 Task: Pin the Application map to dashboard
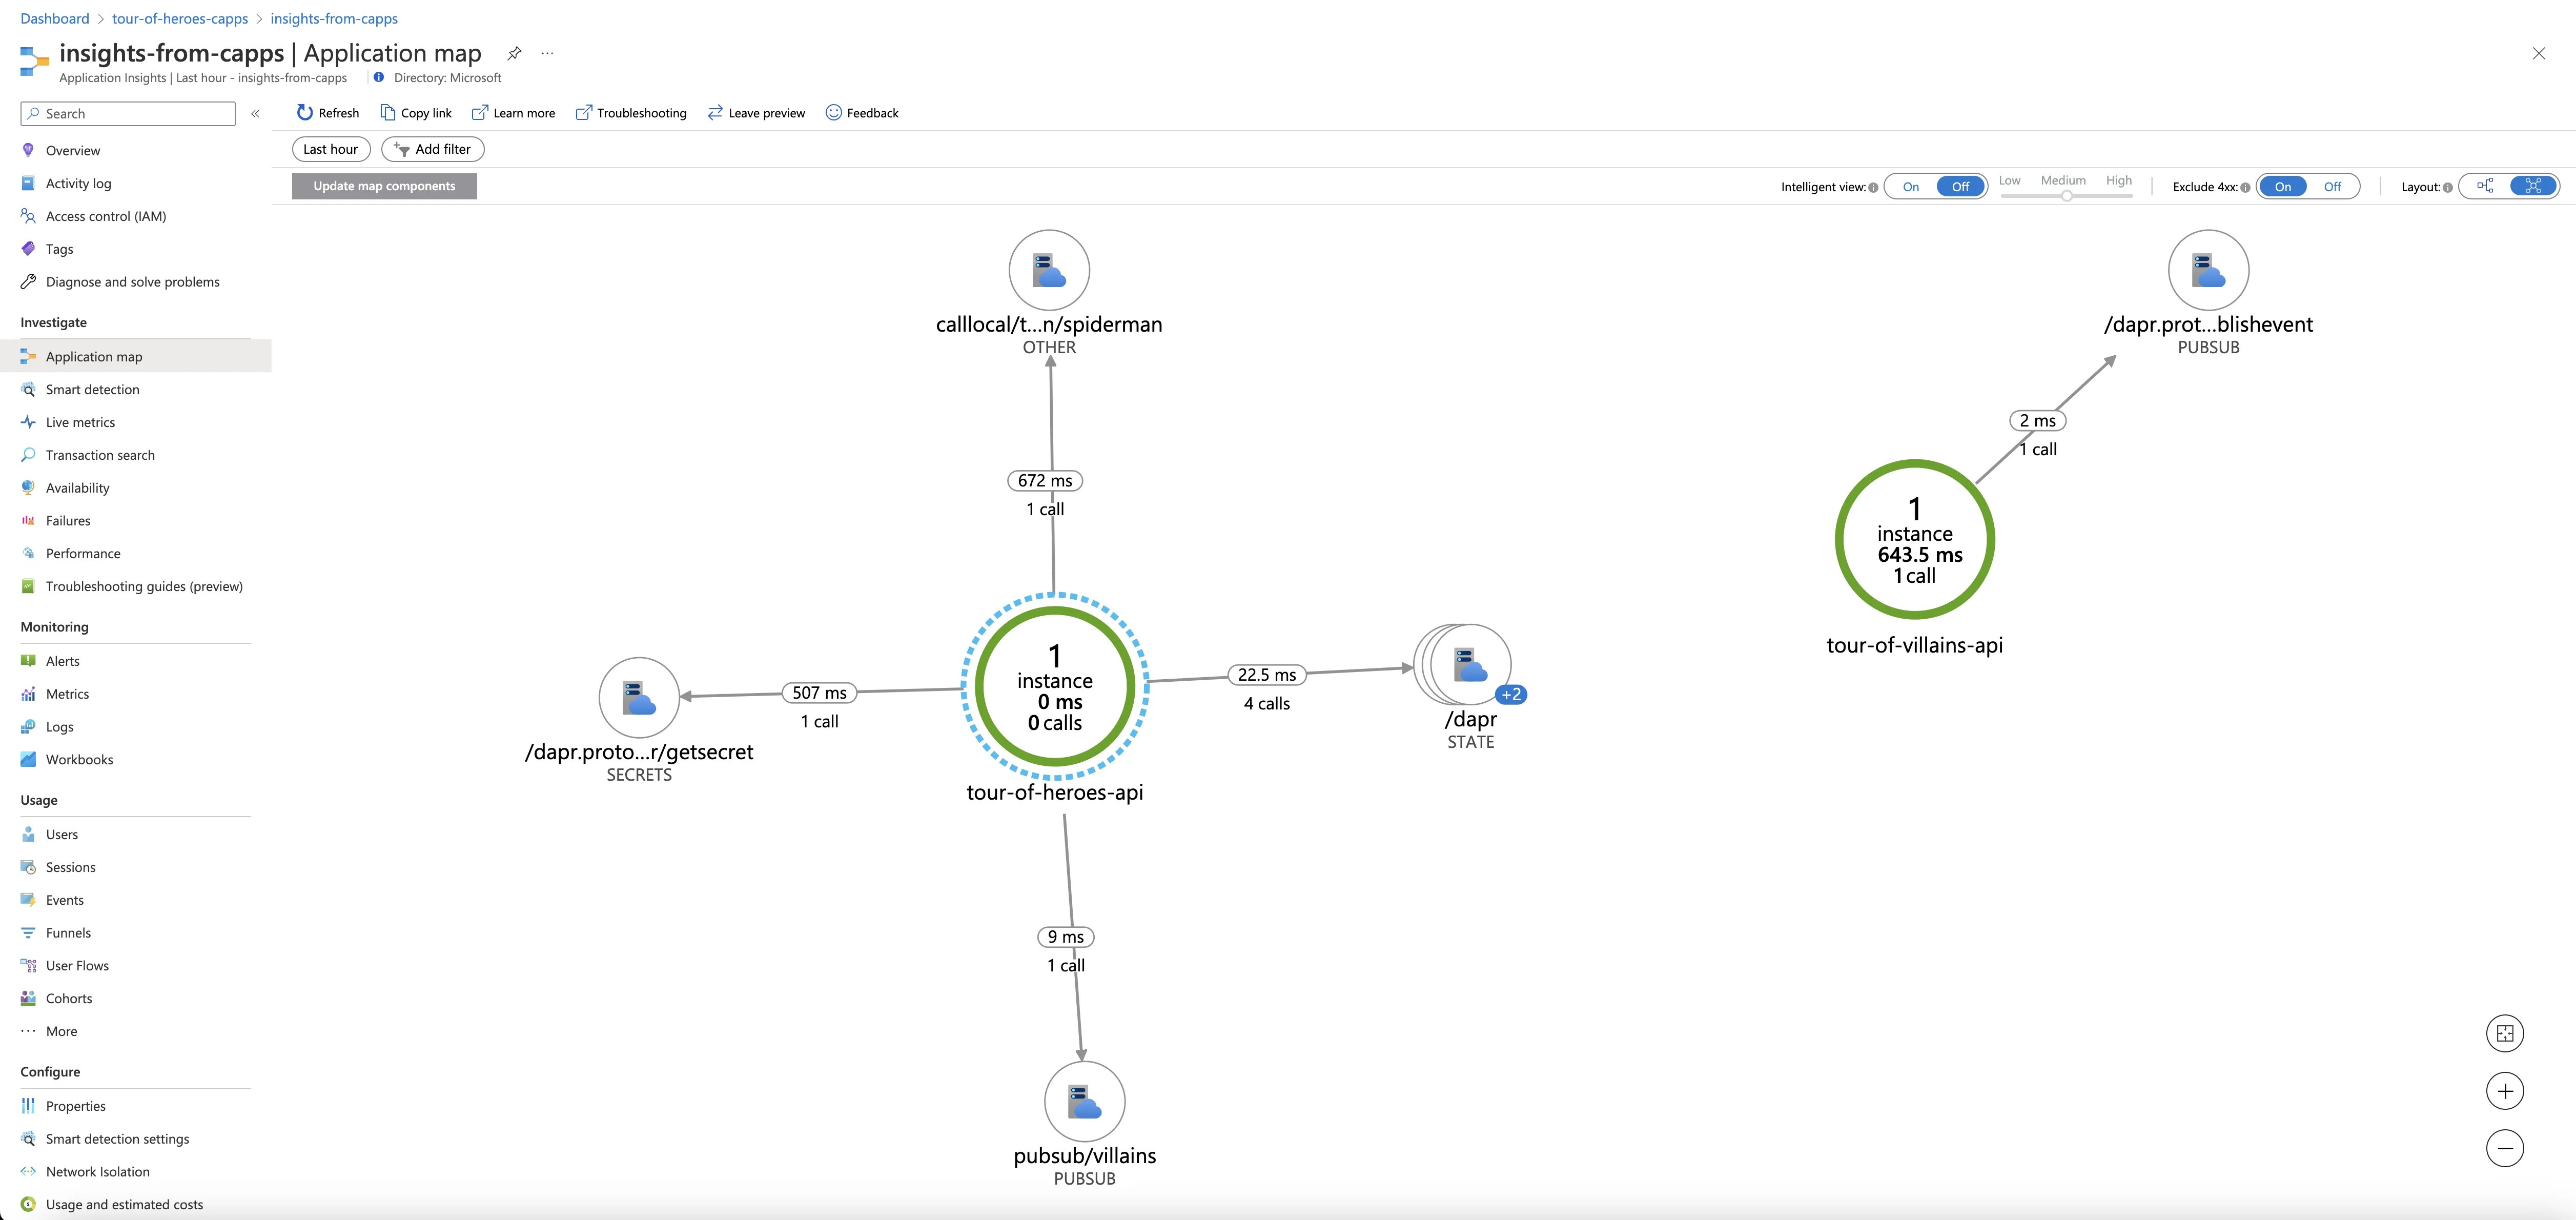pyautogui.click(x=514, y=53)
